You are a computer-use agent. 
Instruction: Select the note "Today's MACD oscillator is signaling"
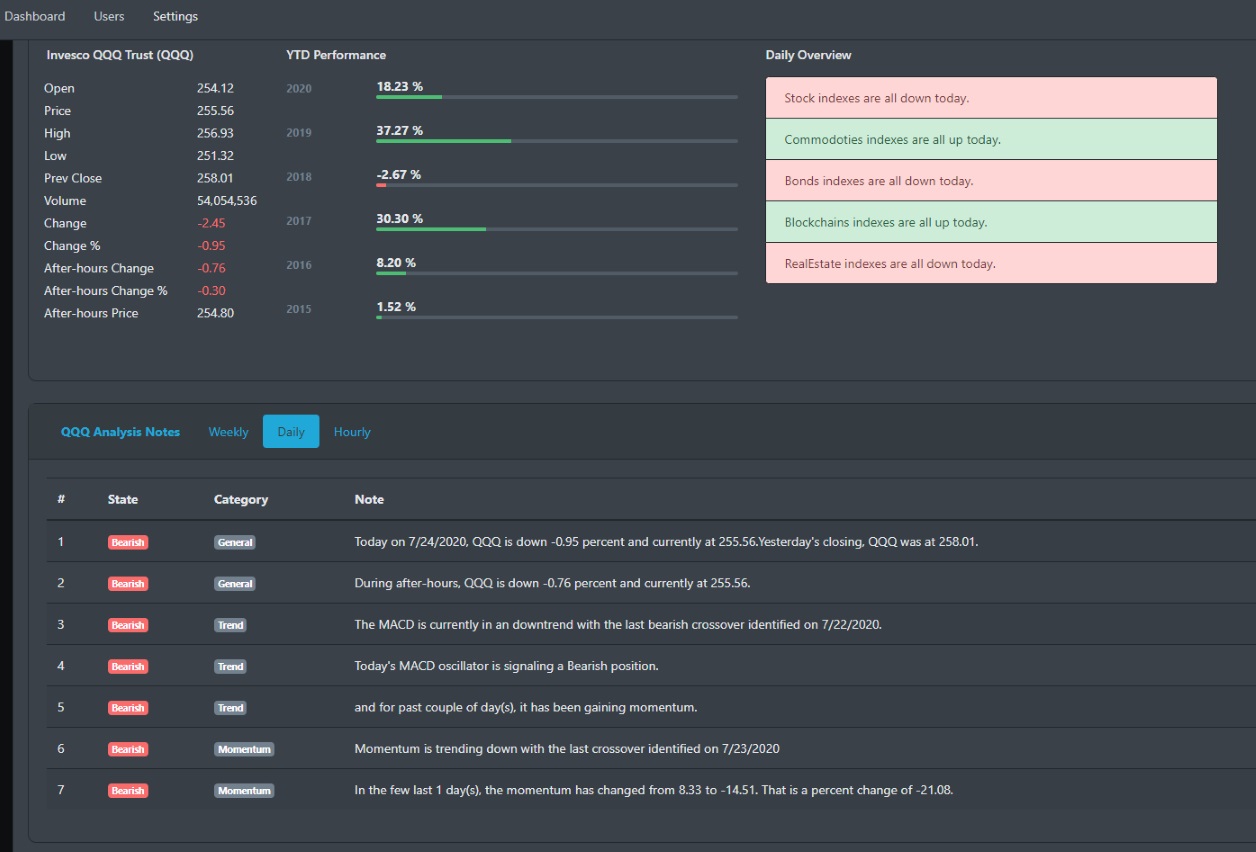pos(506,666)
